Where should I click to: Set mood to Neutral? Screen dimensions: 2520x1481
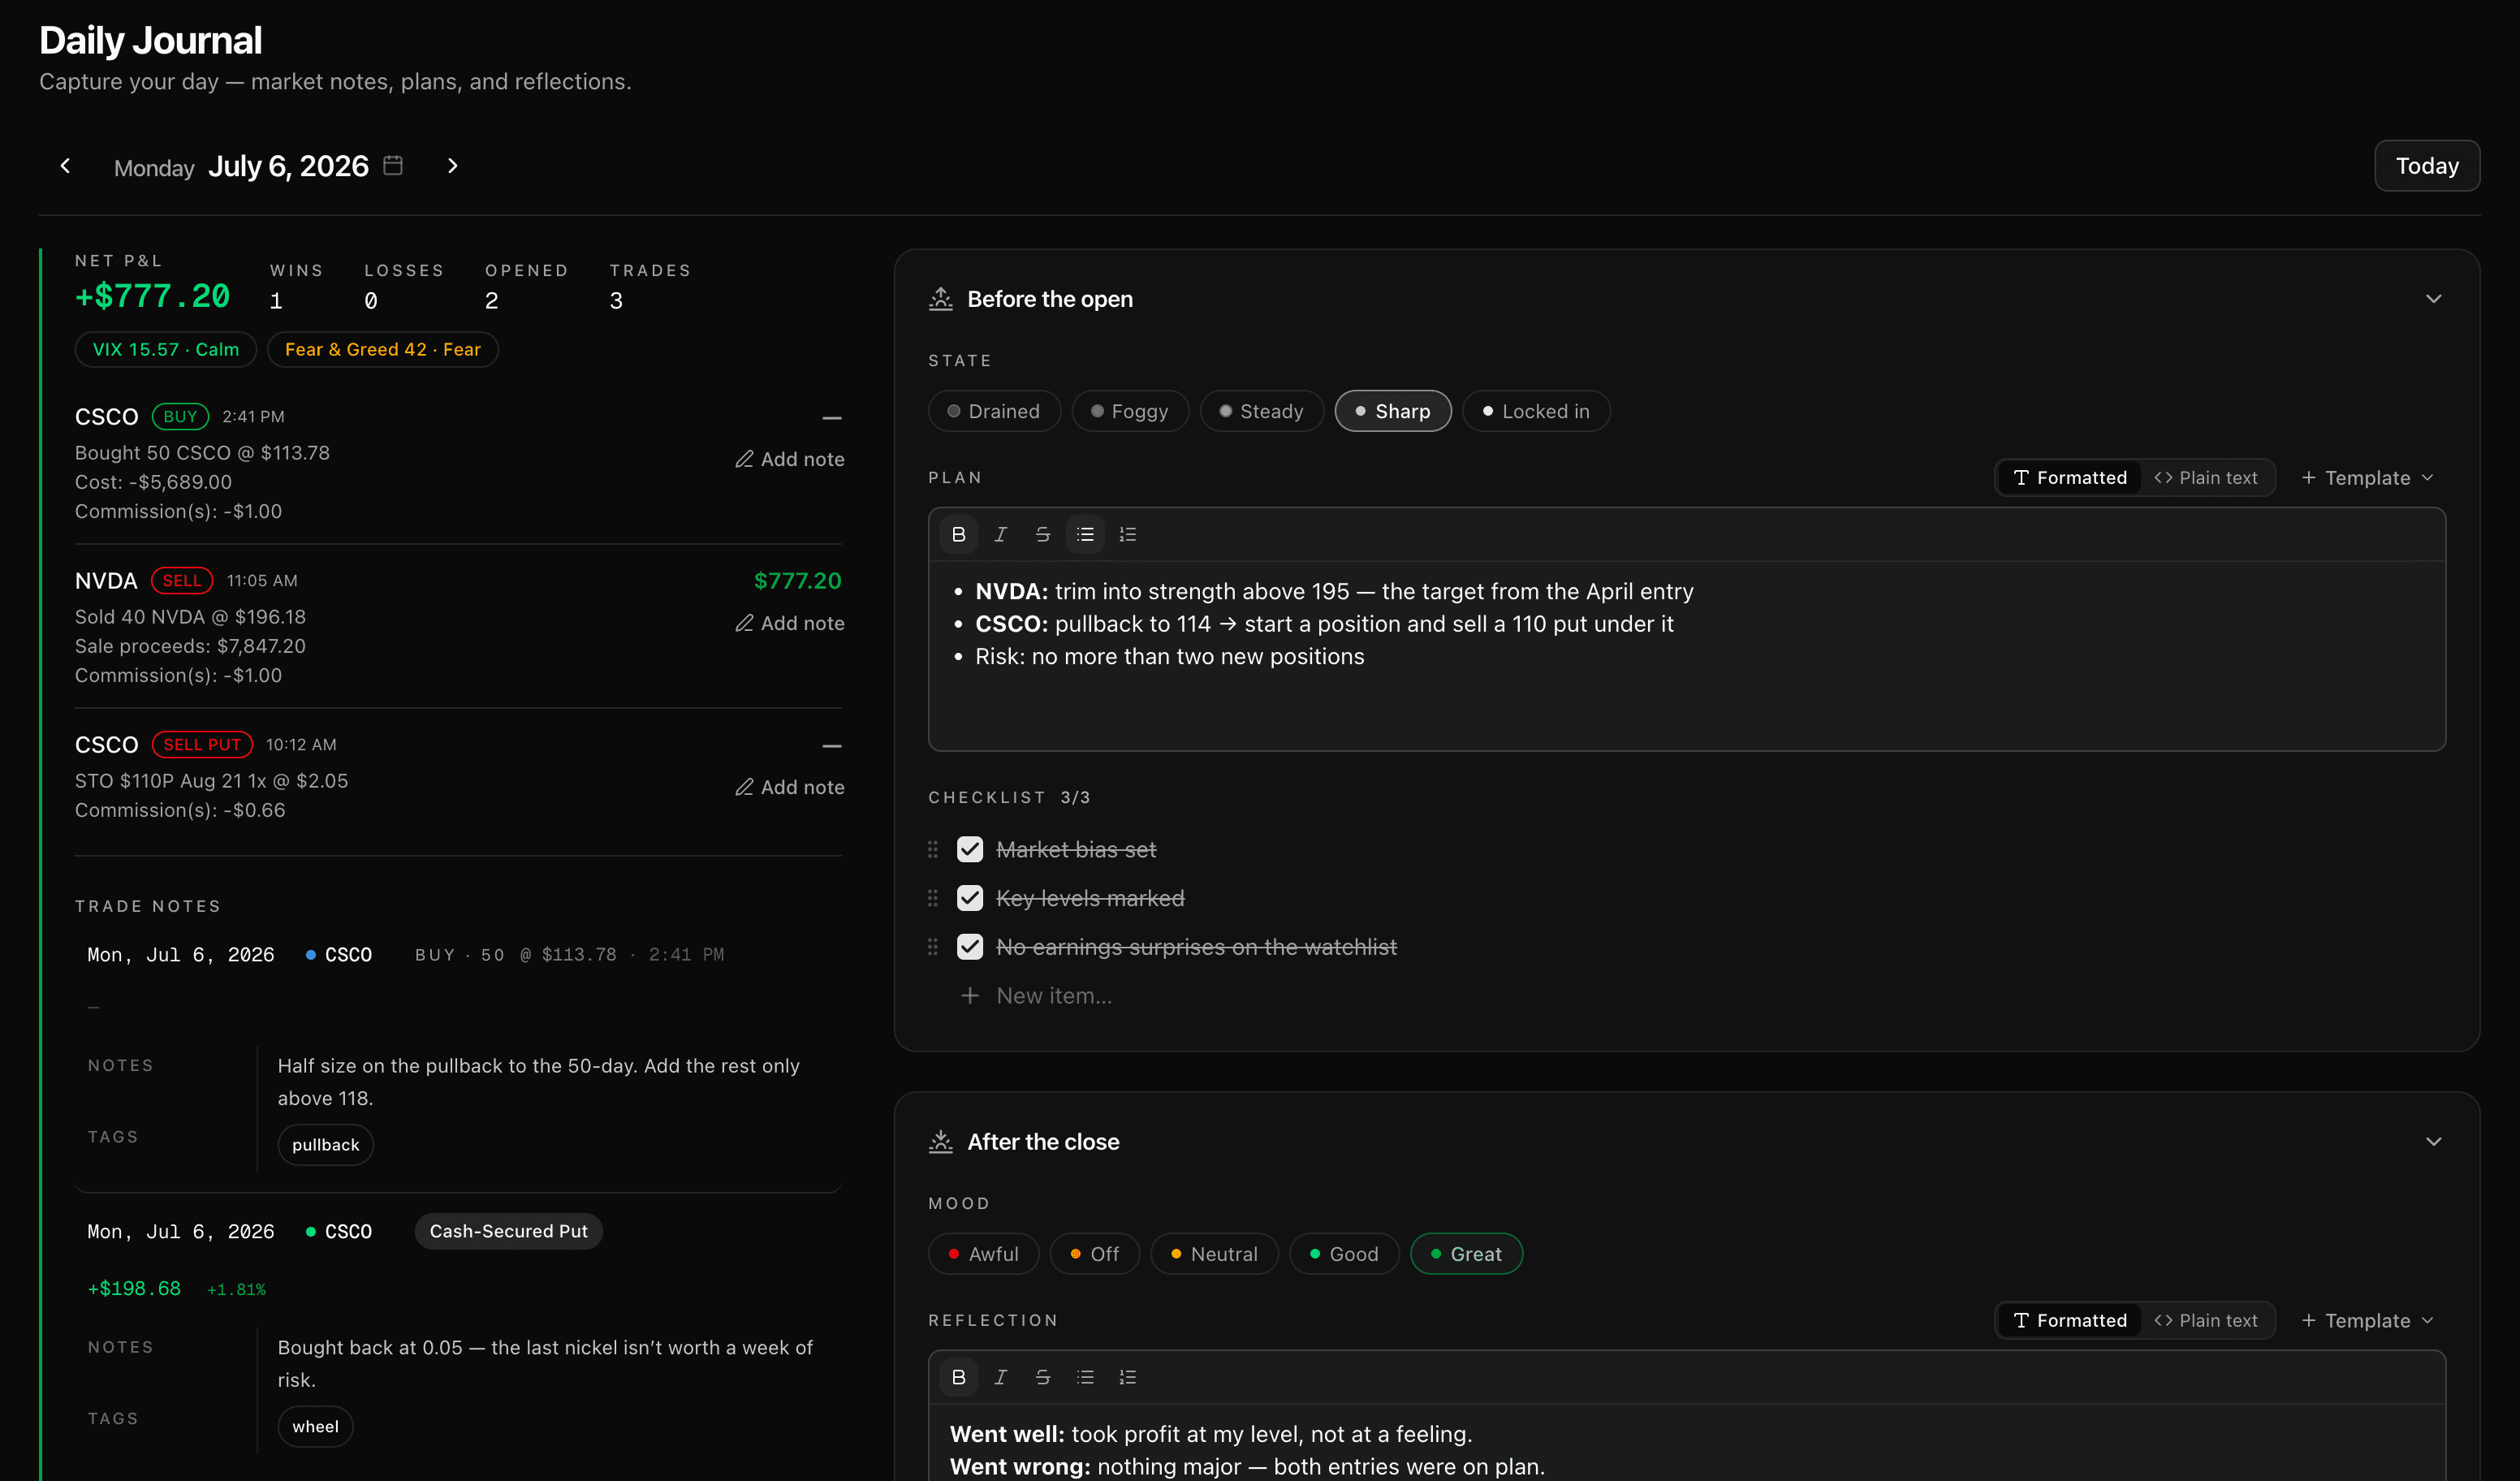[x=1214, y=1254]
